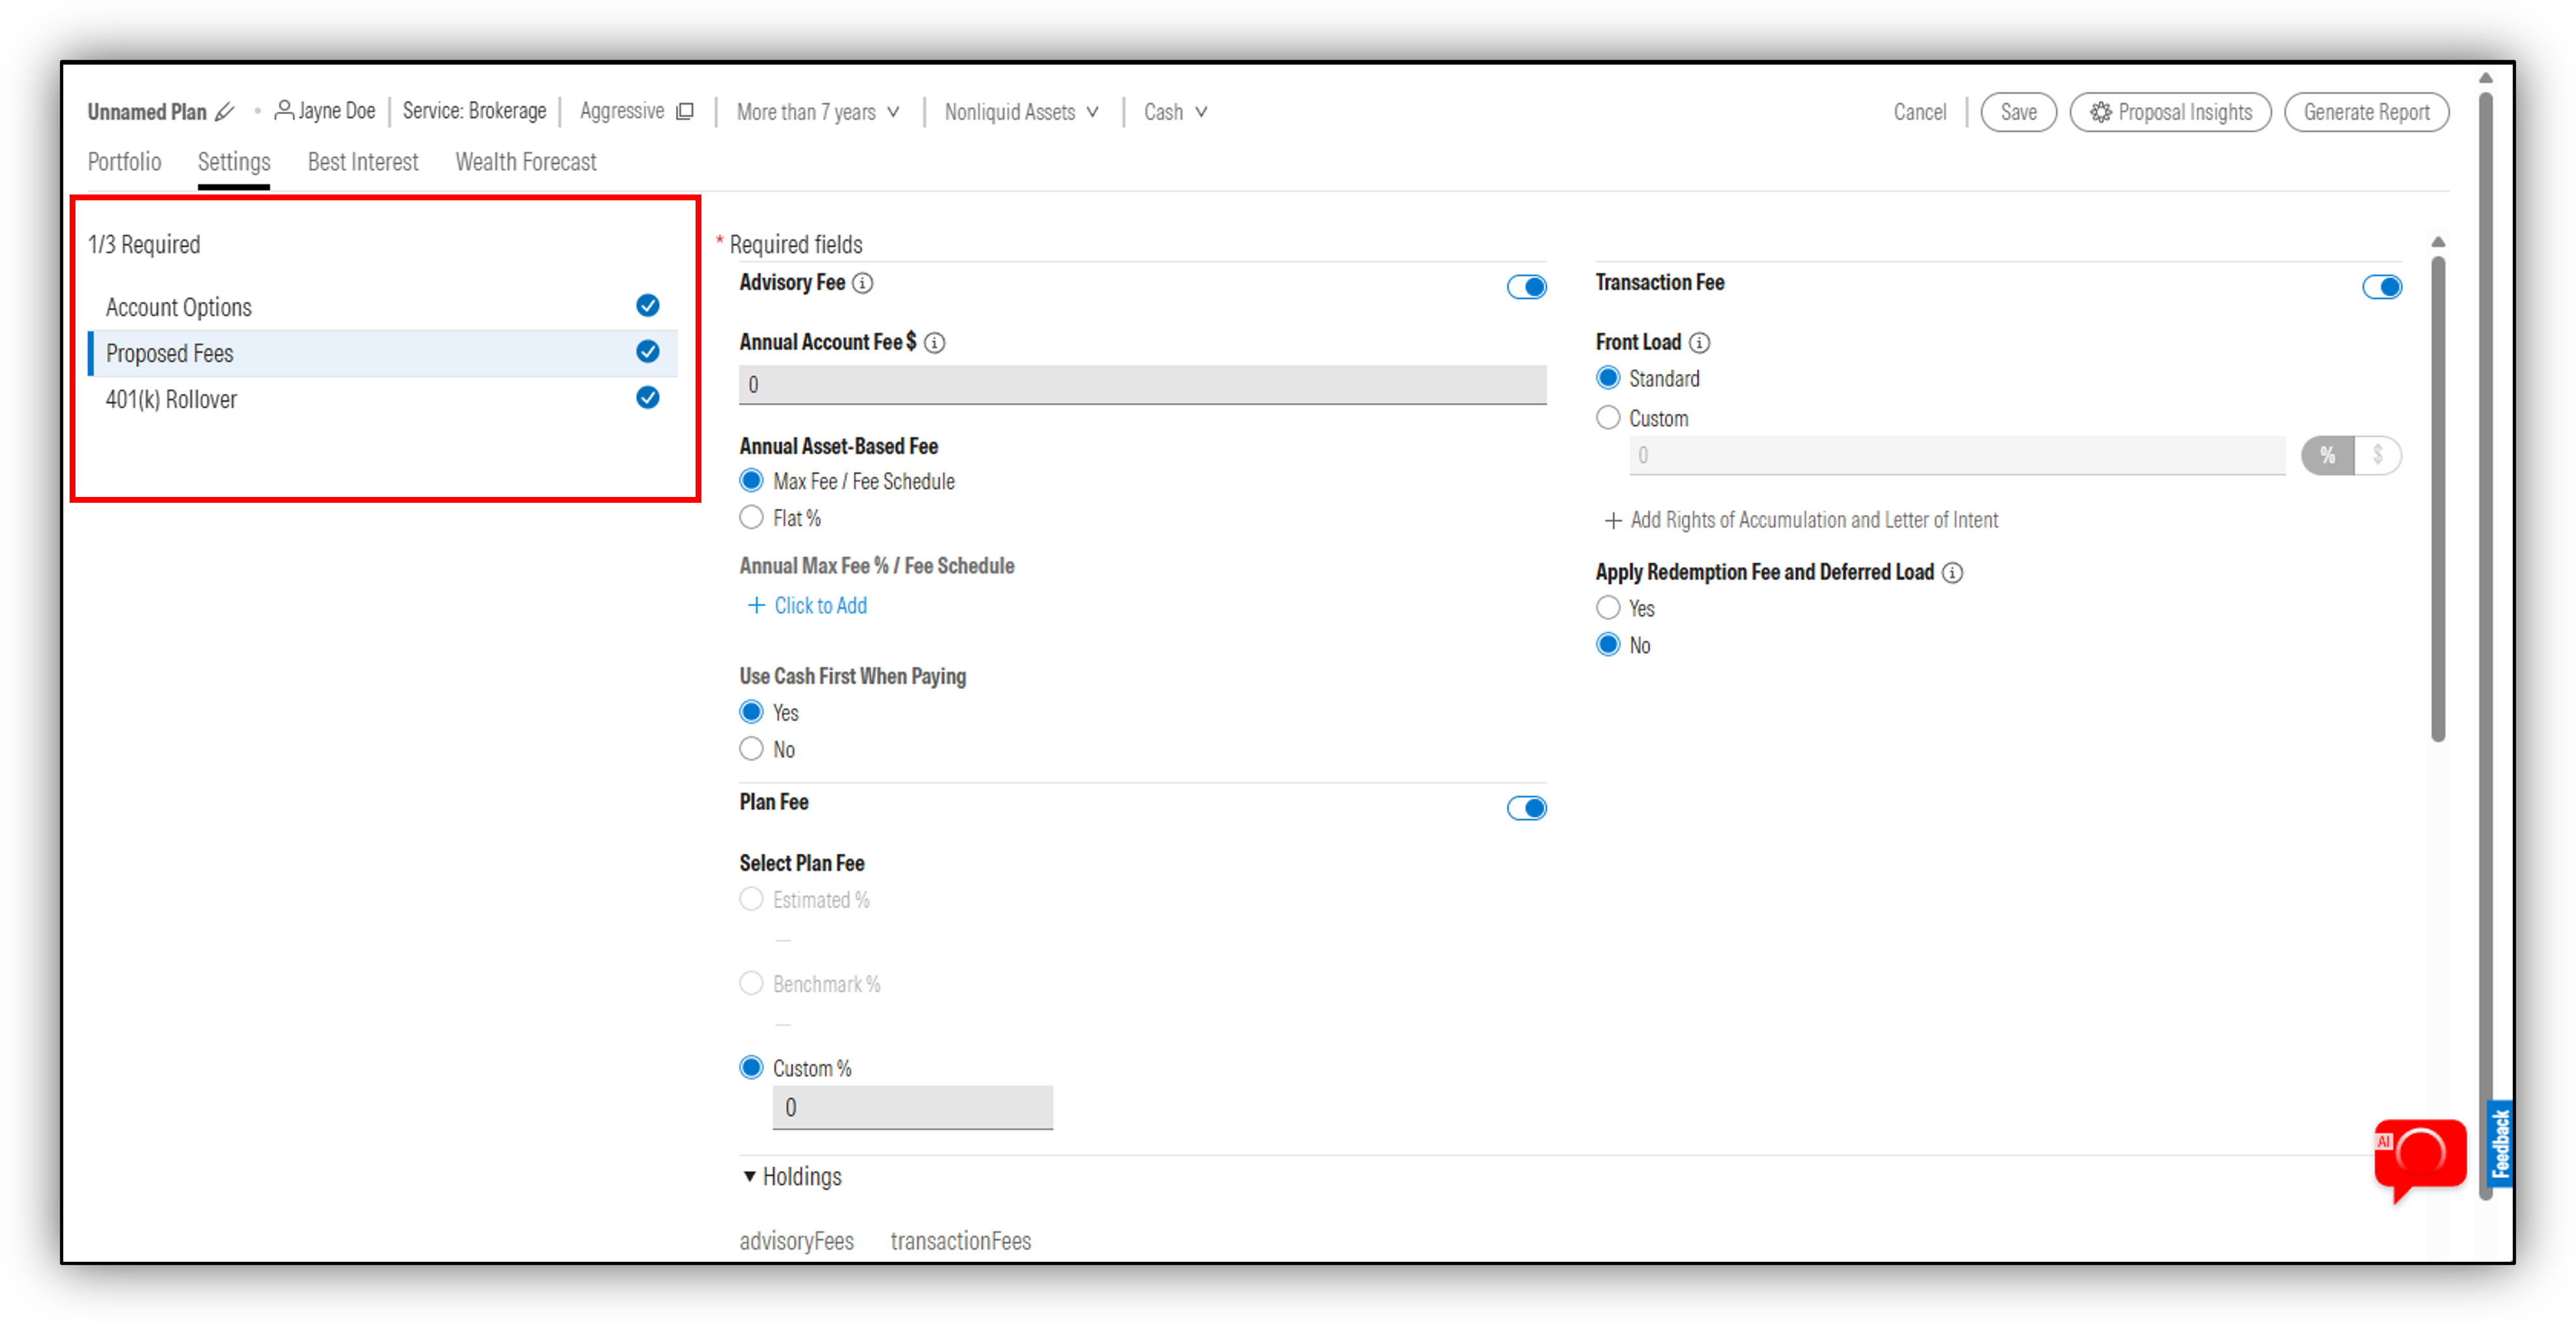
Task: Select Yes for Use Cash First When Paying
Action: (x=751, y=712)
